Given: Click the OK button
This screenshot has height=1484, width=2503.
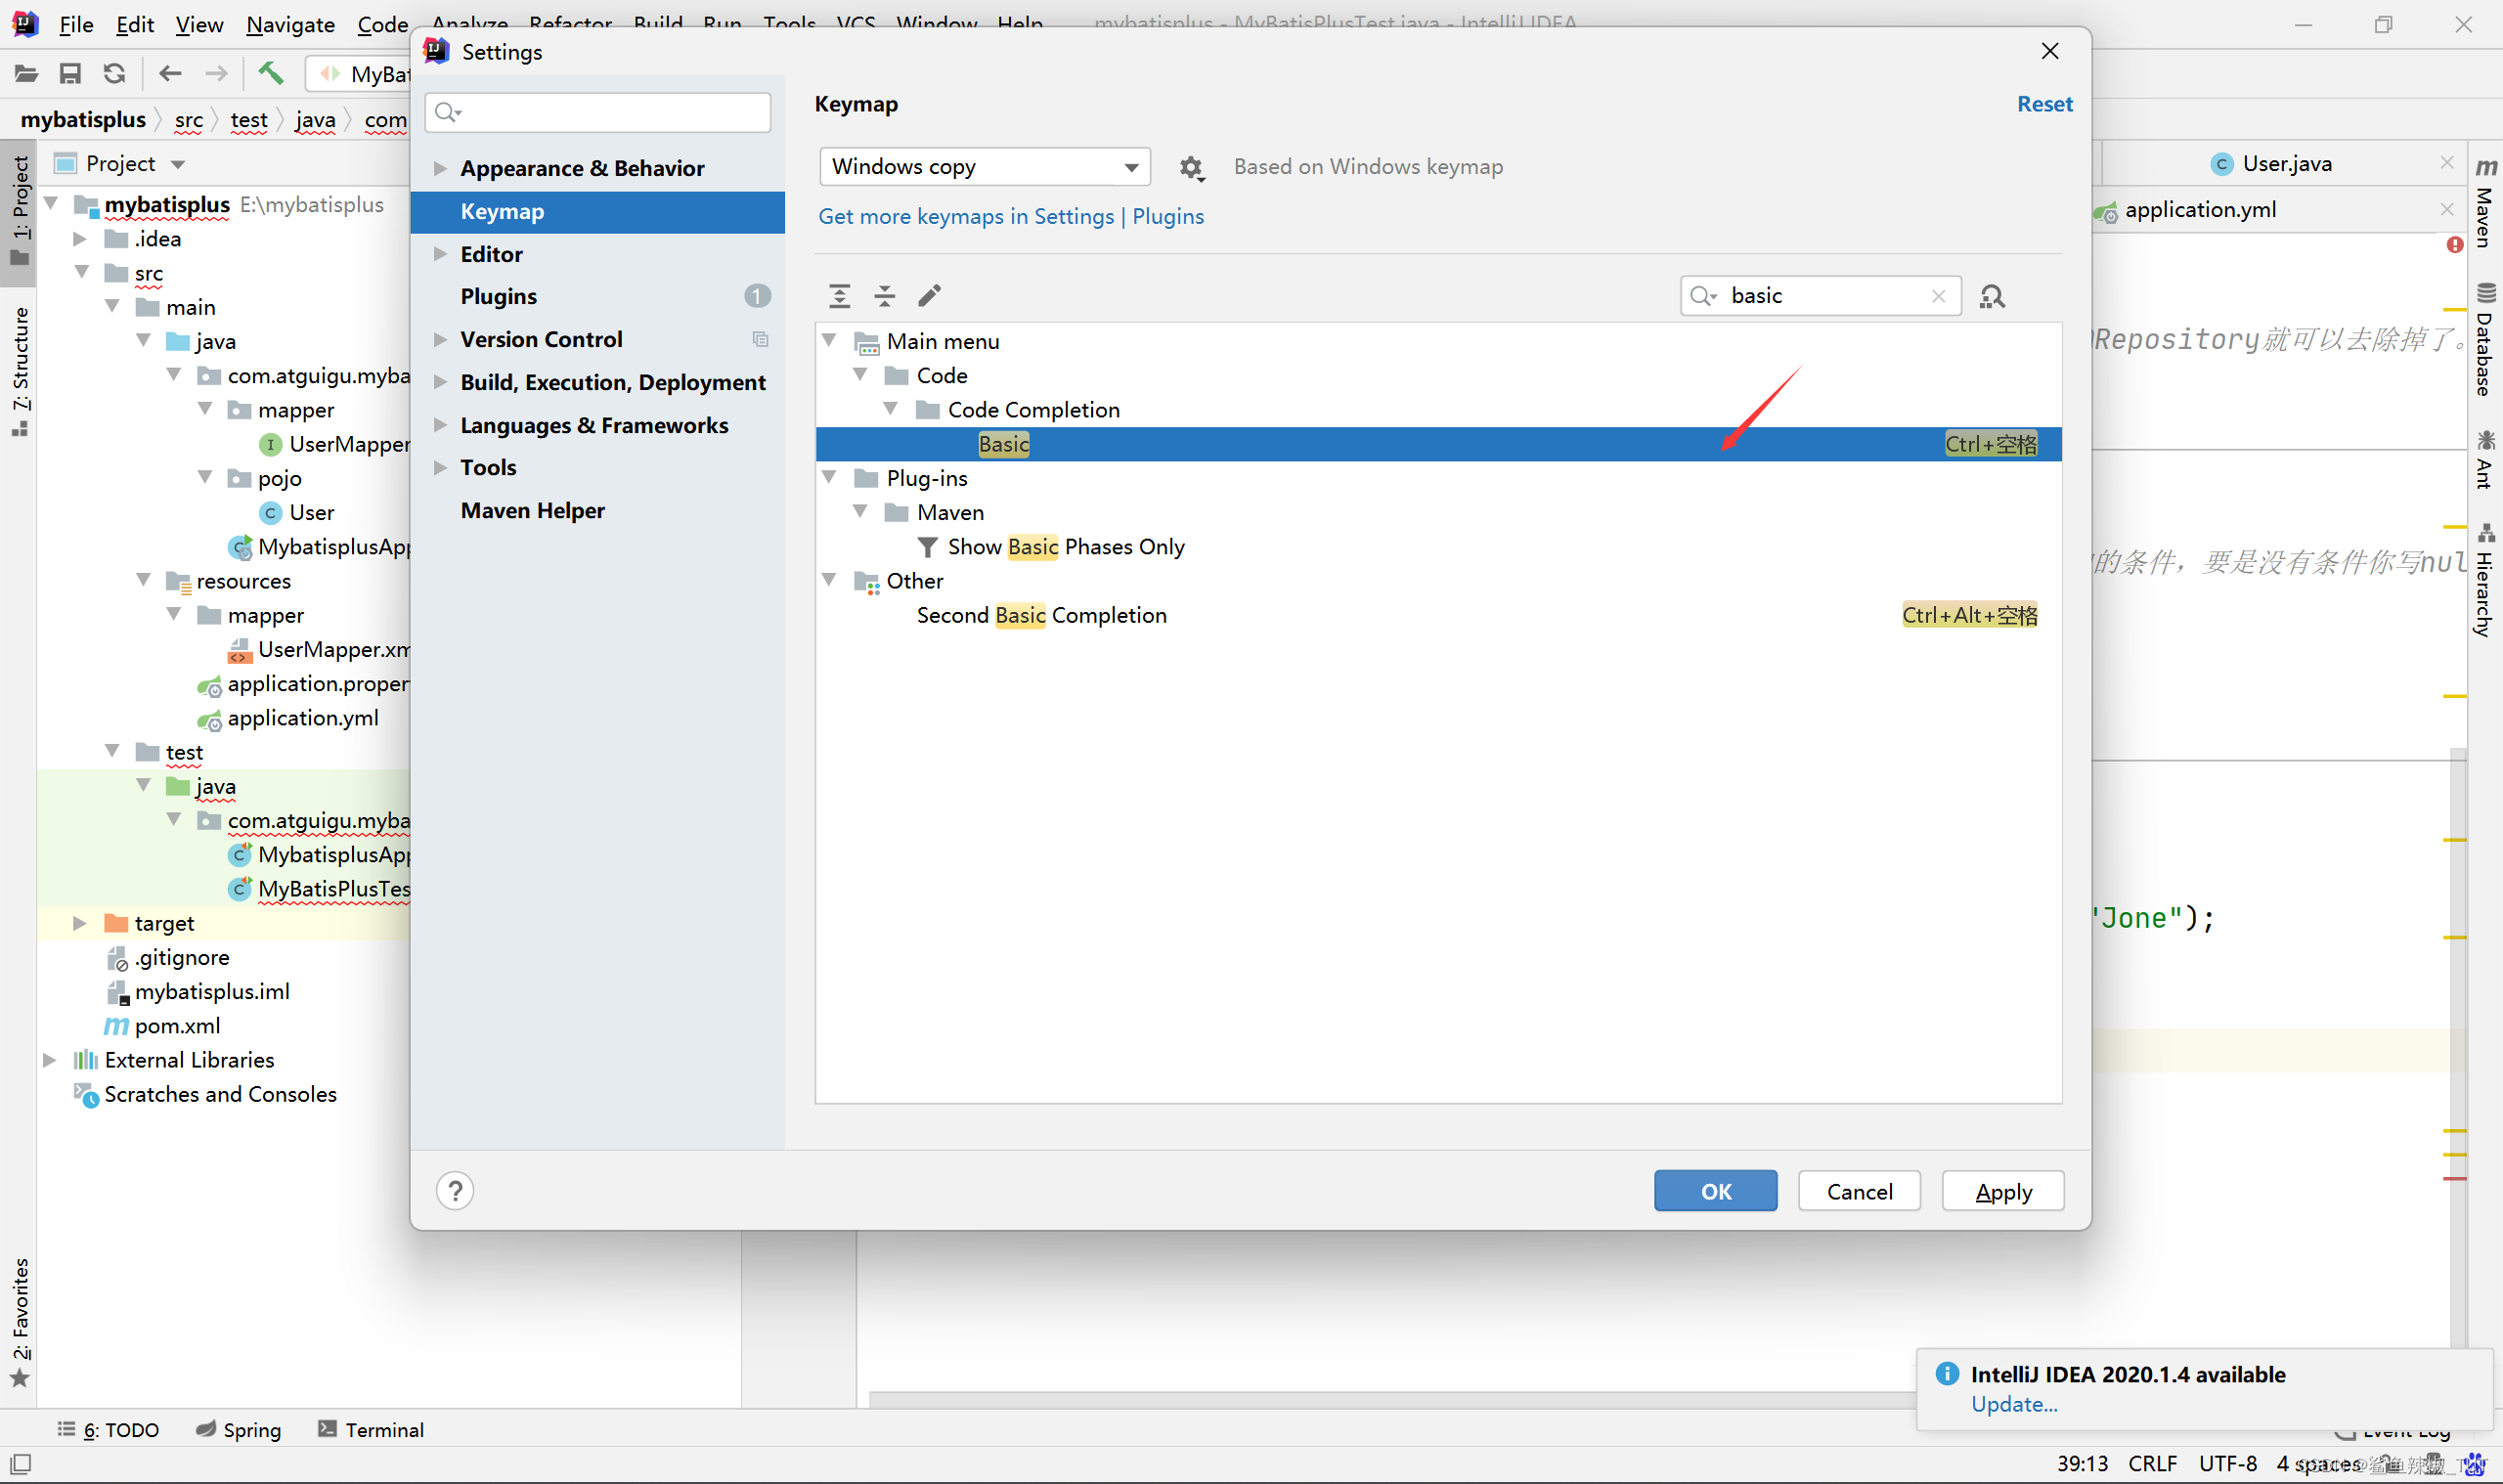Looking at the screenshot, I should 1715,1190.
